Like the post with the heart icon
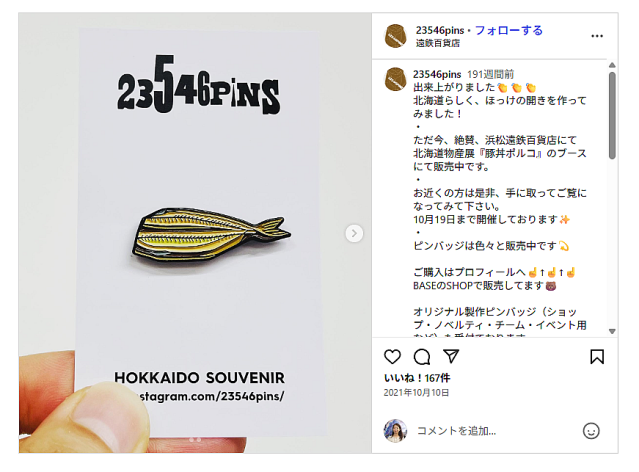The image size is (639, 472). (x=392, y=357)
